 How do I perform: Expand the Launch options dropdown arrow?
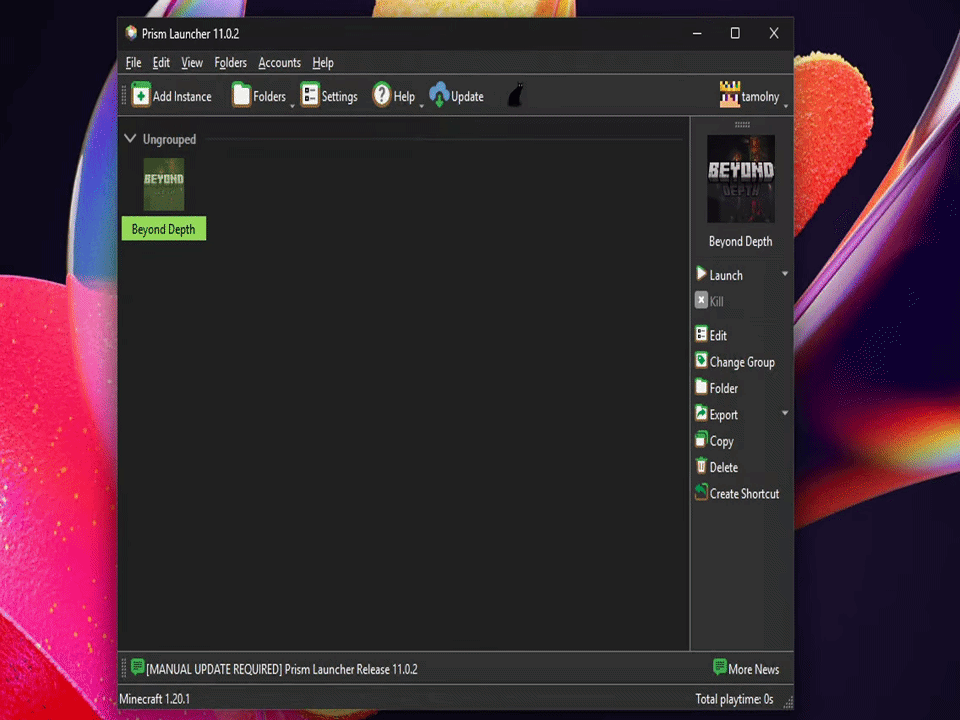(785, 274)
